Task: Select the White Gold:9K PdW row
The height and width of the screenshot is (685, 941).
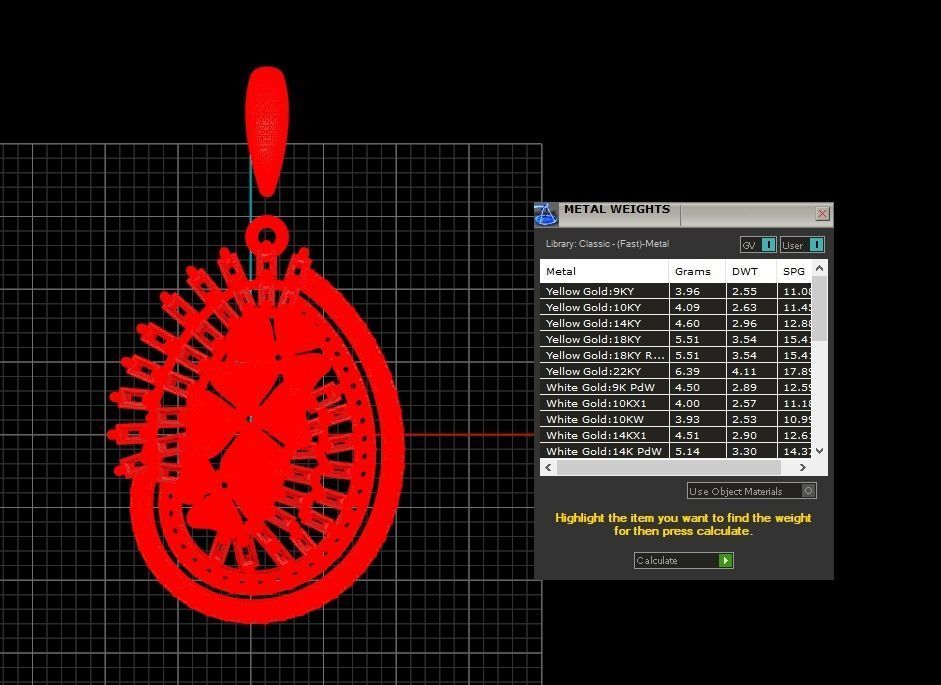Action: tap(676, 387)
